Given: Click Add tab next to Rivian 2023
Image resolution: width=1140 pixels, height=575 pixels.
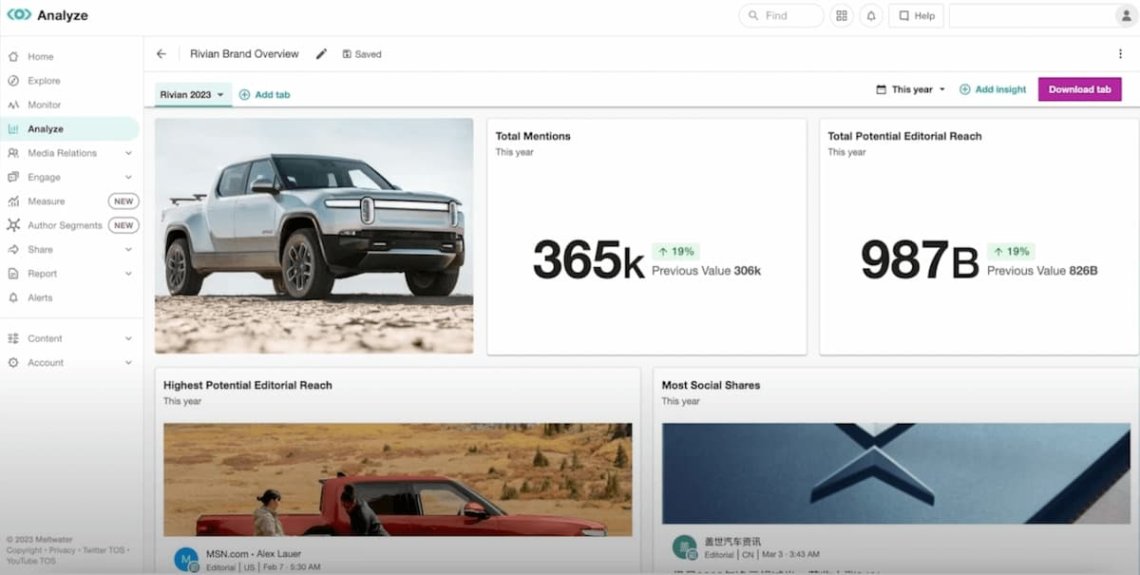Looking at the screenshot, I should 265,94.
